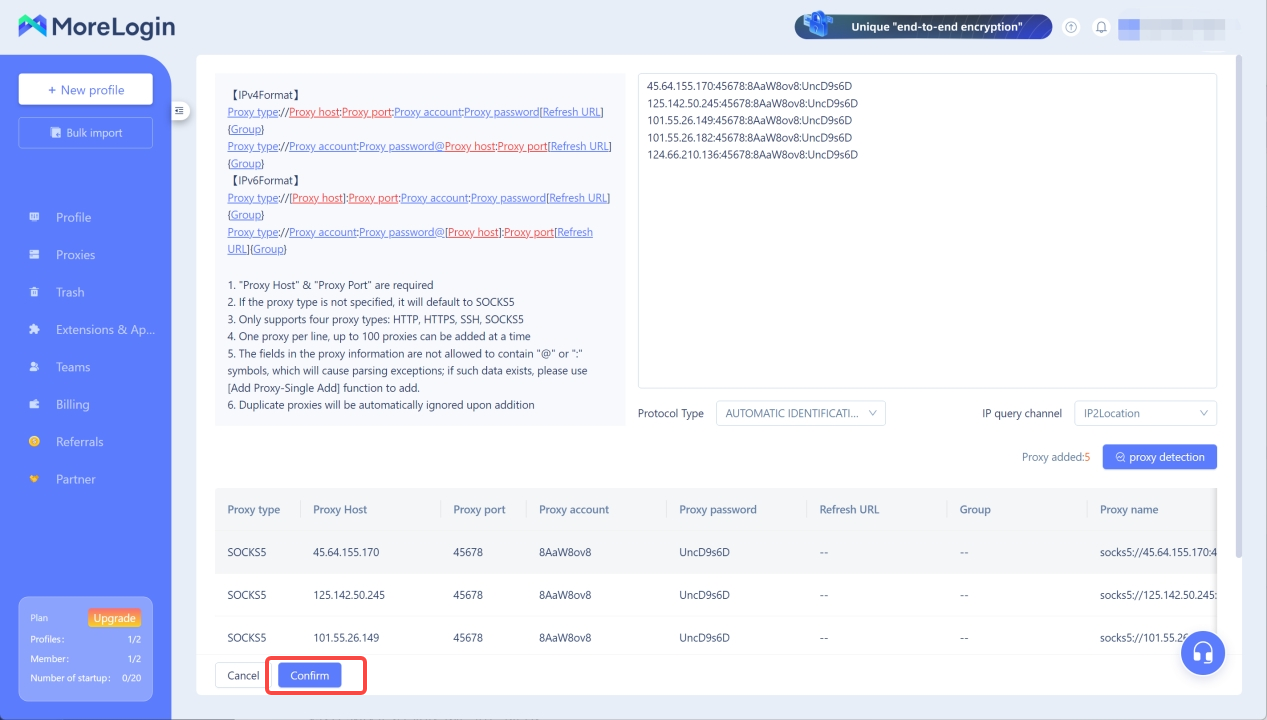Viewport: 1267px width, 720px height.
Task: Click the Extensions puzzle icon
Action: 35,330
